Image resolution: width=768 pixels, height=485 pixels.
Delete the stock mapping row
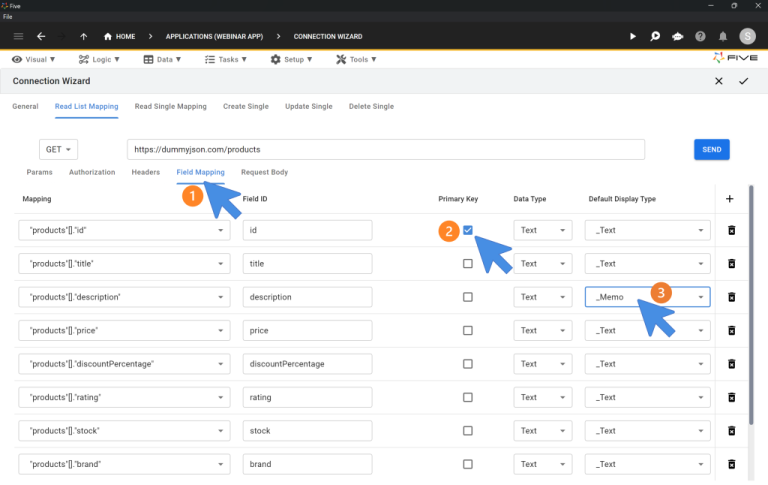click(732, 431)
